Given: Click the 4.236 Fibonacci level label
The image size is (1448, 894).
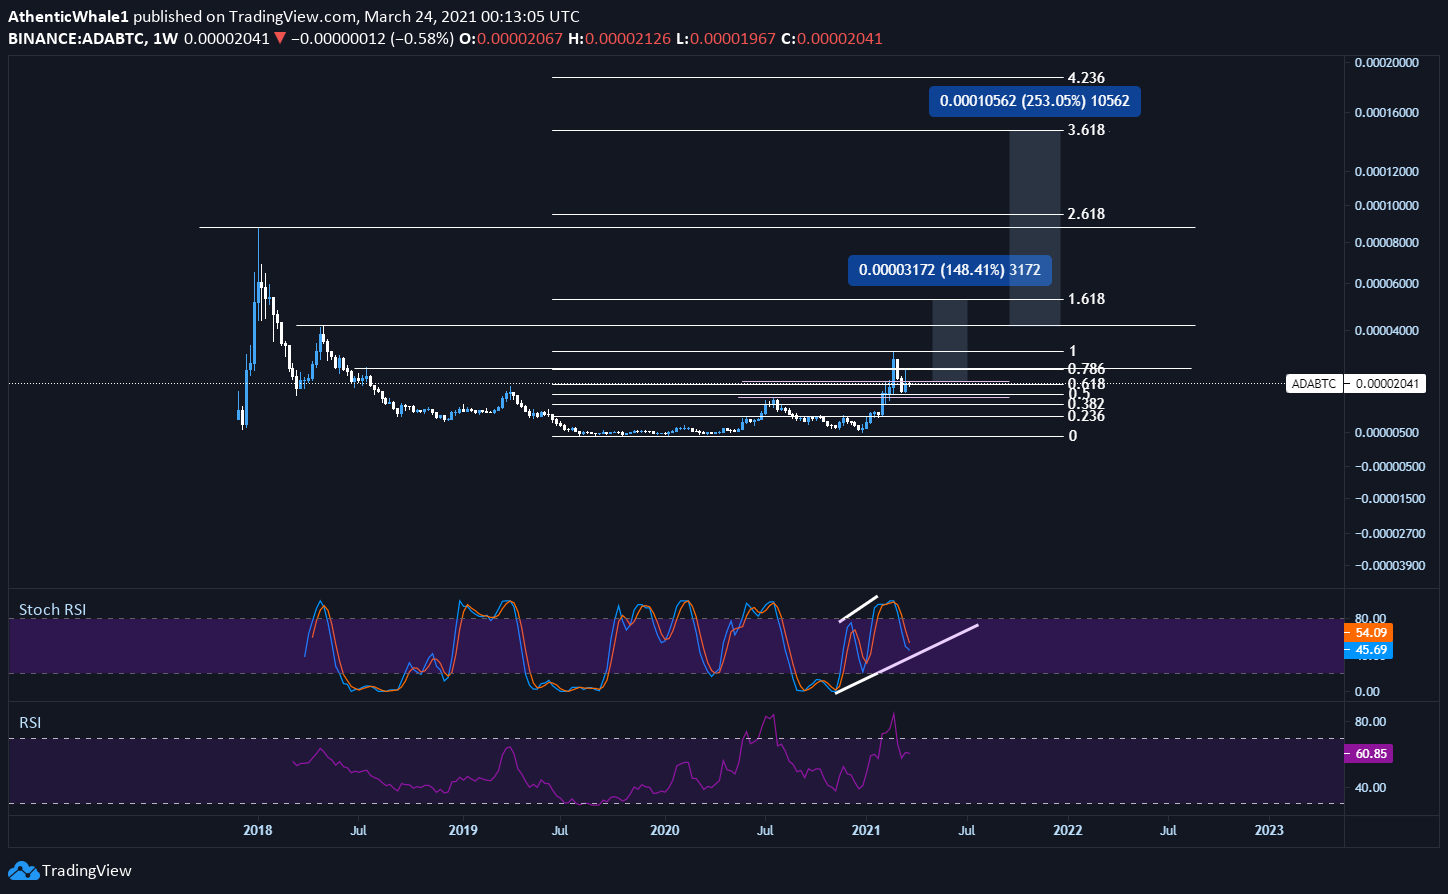Looking at the screenshot, I should [x=1086, y=78].
